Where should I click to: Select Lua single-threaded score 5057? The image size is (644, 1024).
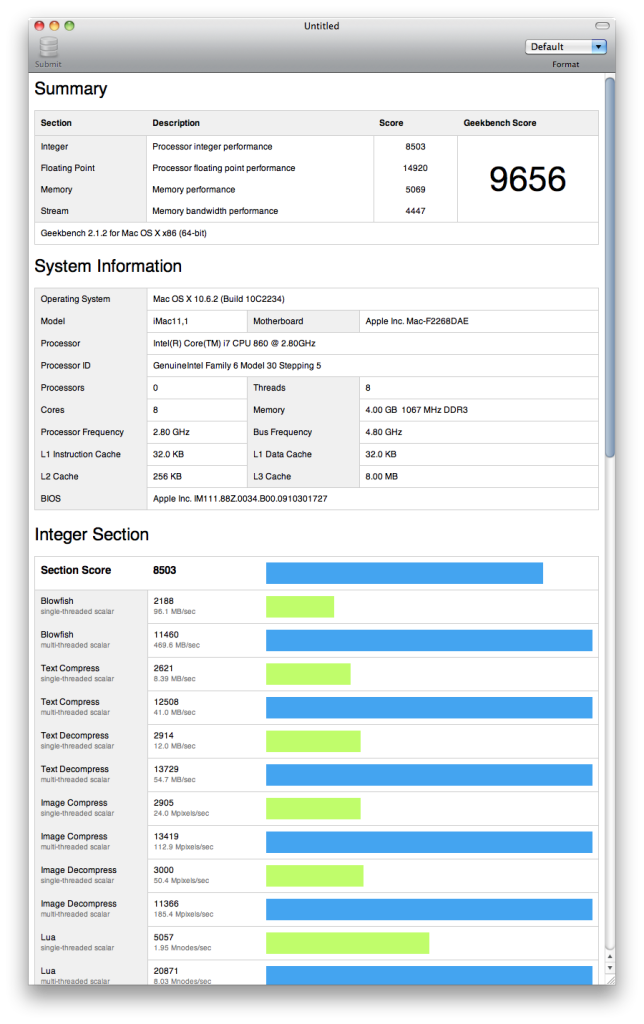(x=163, y=937)
